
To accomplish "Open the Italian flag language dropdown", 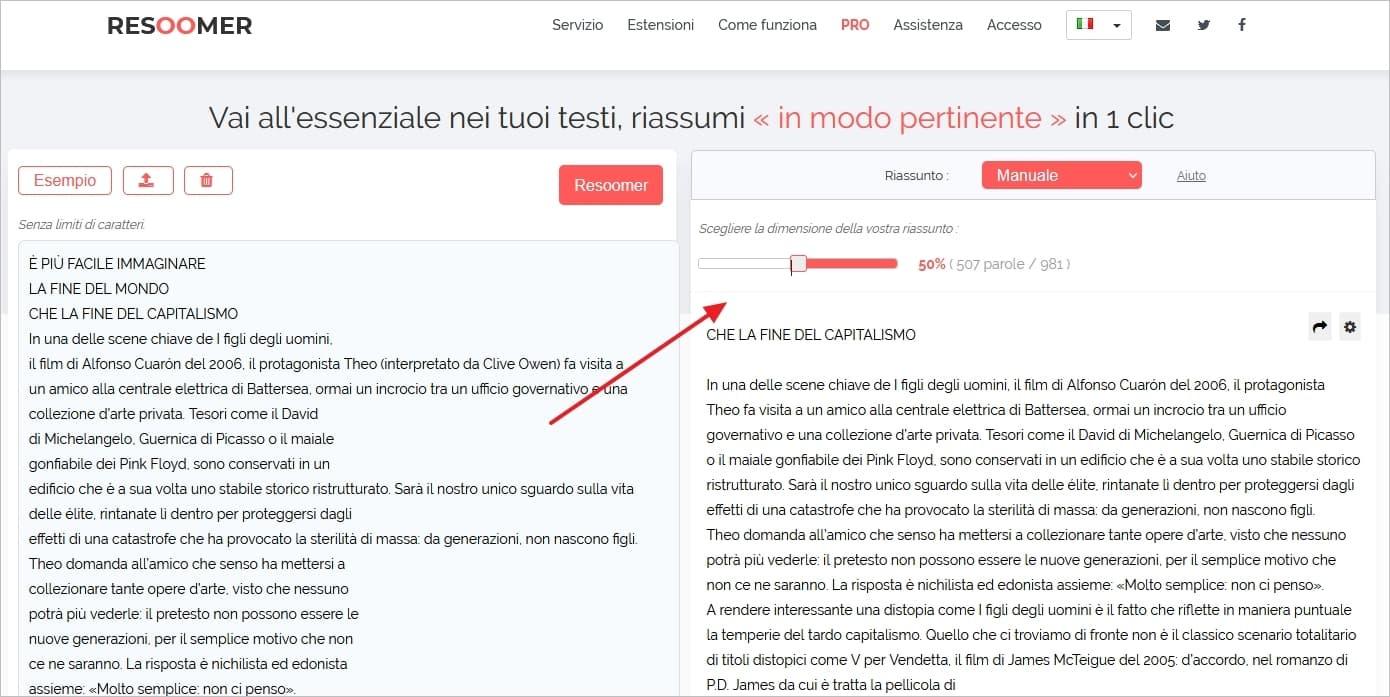I will click(x=1099, y=25).
